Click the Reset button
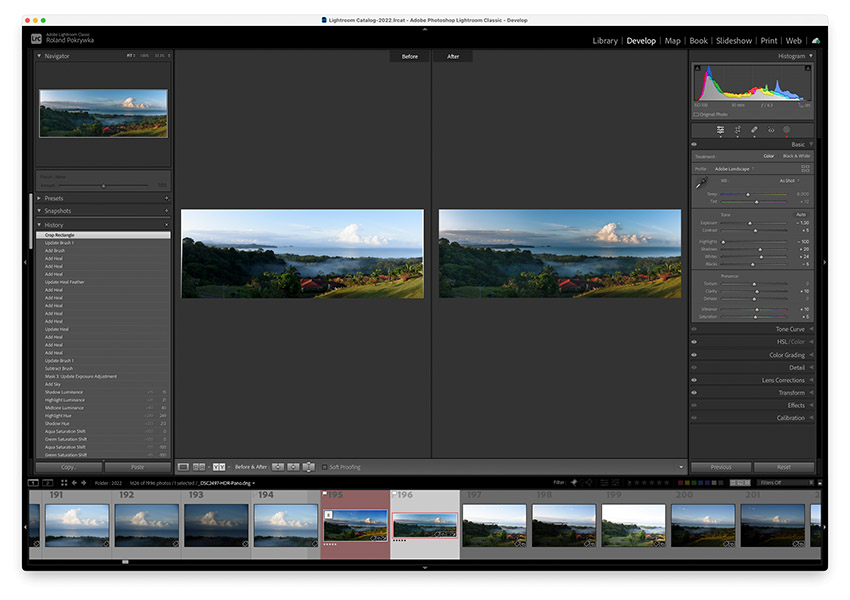 click(x=784, y=467)
